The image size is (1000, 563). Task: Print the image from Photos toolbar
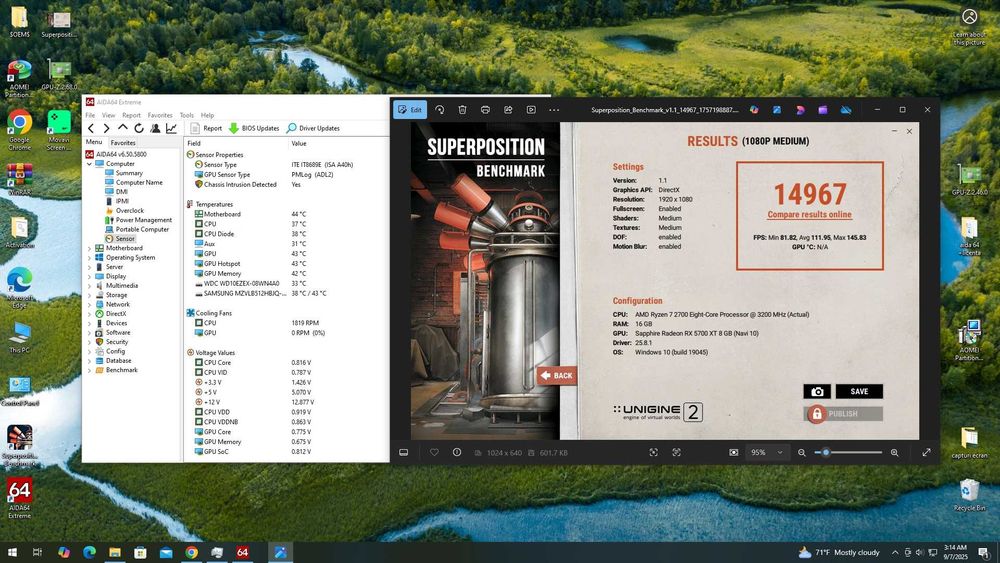[485, 110]
